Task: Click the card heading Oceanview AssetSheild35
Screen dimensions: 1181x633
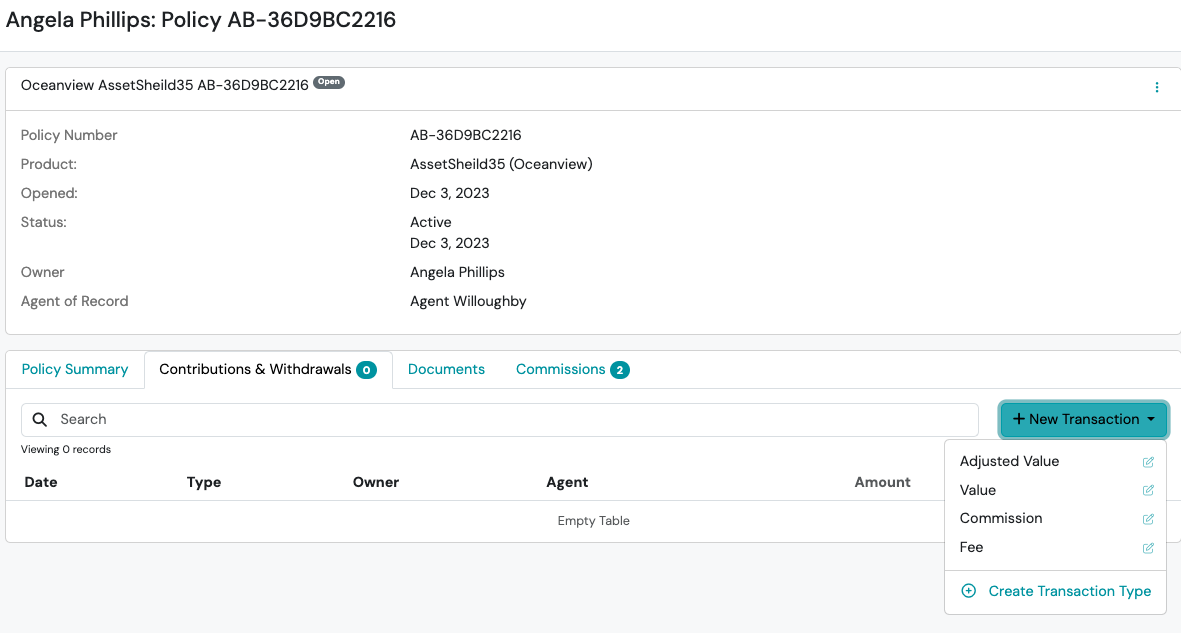Action: (164, 85)
